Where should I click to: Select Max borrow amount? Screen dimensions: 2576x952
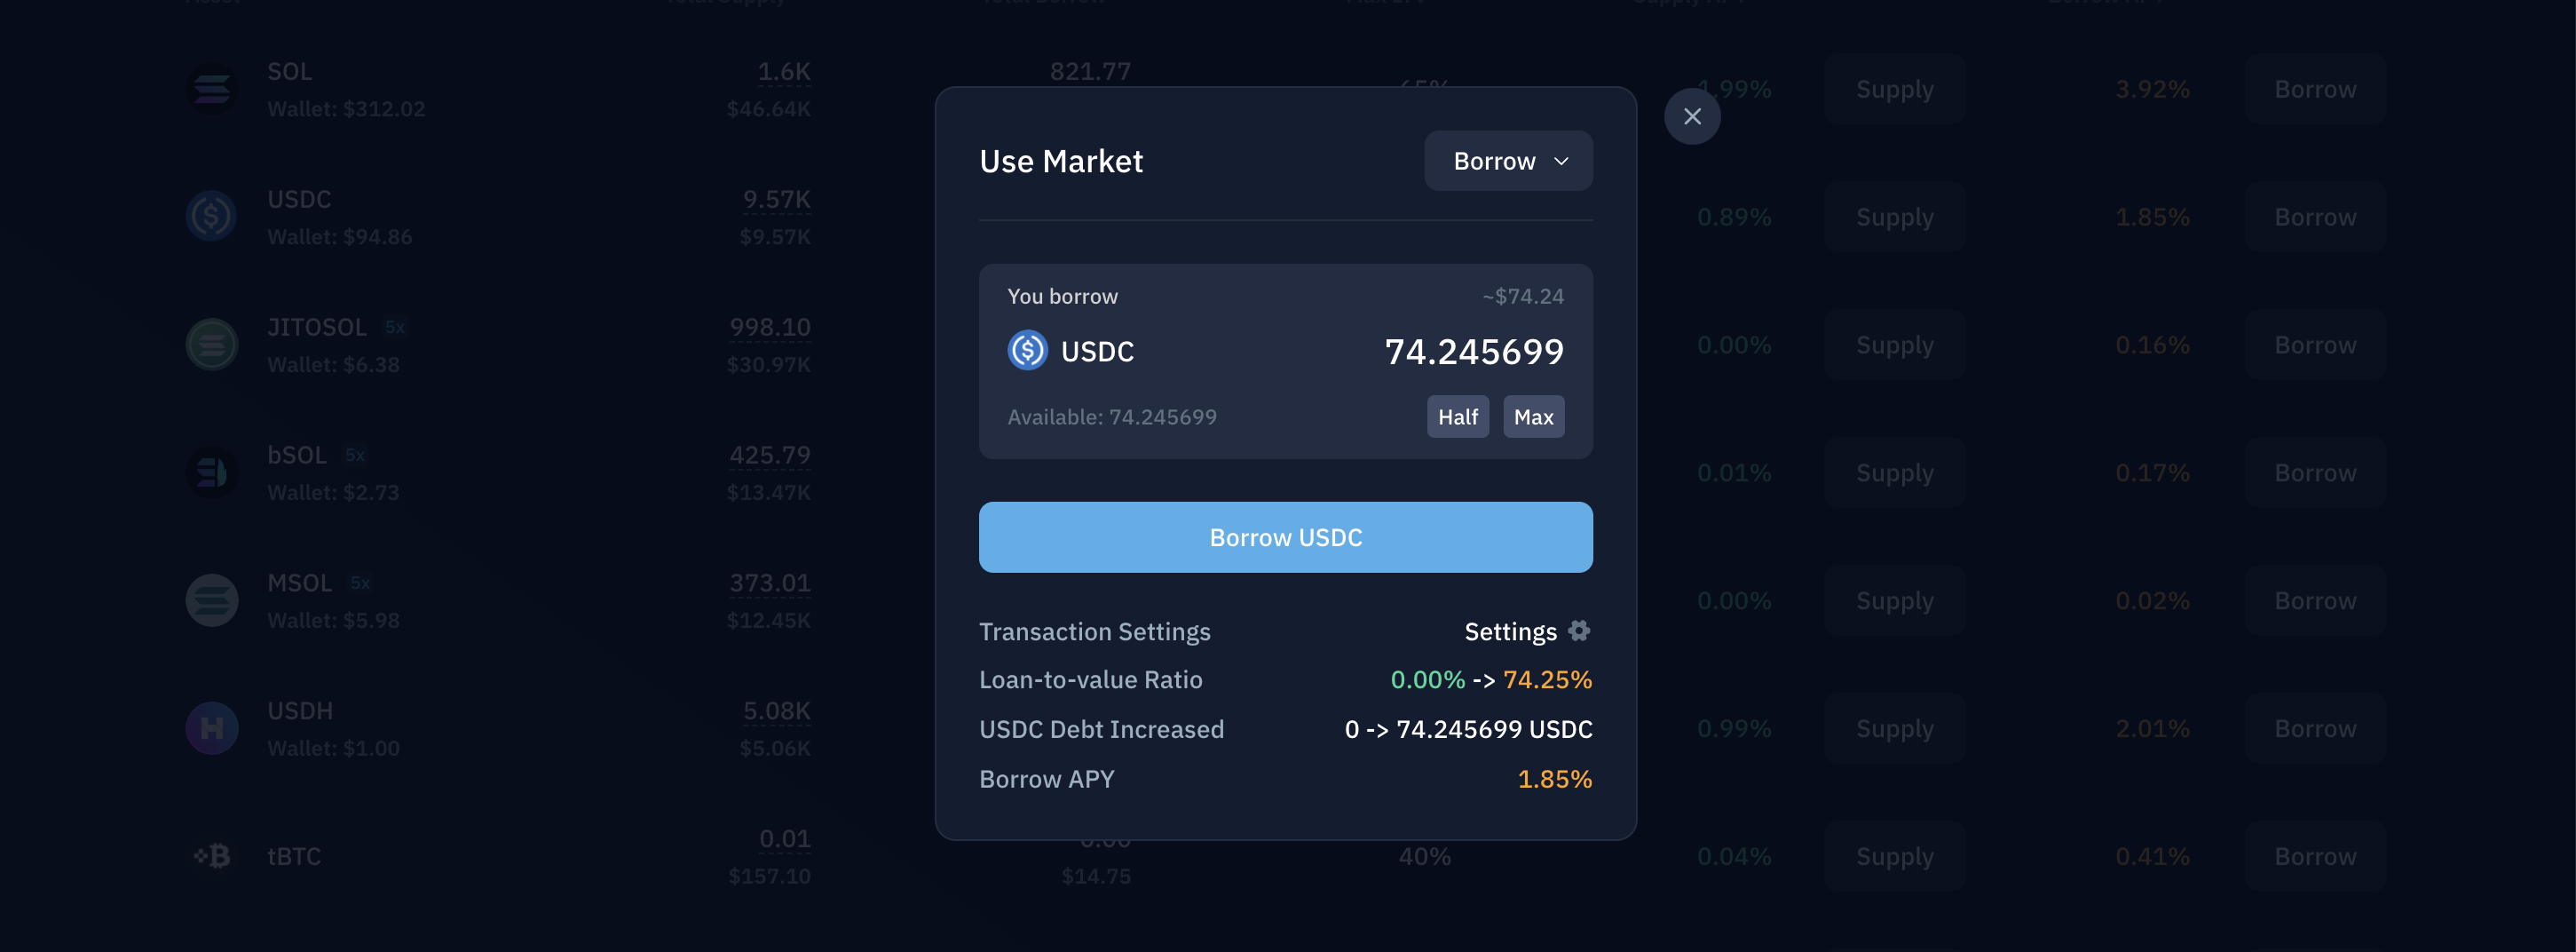click(x=1533, y=416)
